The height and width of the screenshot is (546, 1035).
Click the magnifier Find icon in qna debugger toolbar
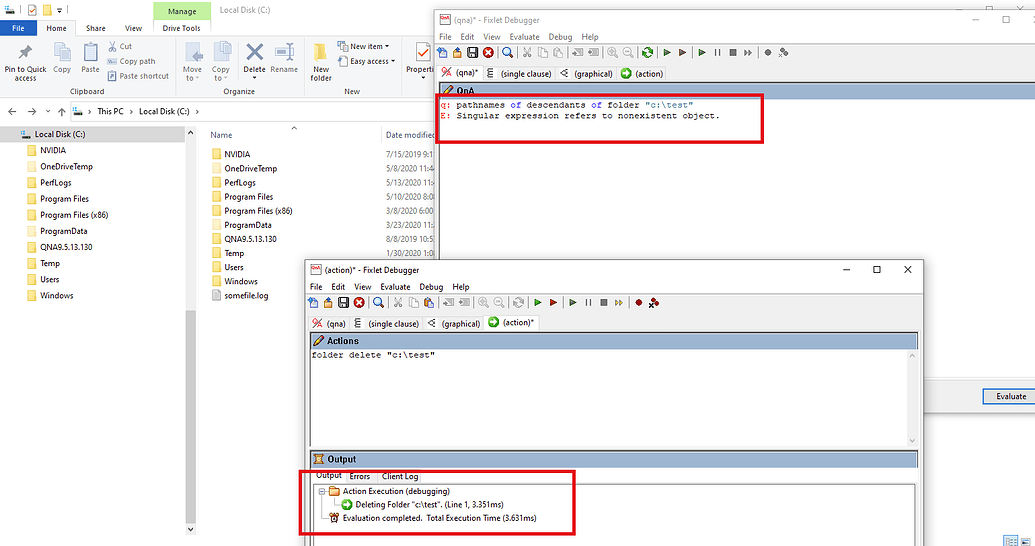(507, 52)
